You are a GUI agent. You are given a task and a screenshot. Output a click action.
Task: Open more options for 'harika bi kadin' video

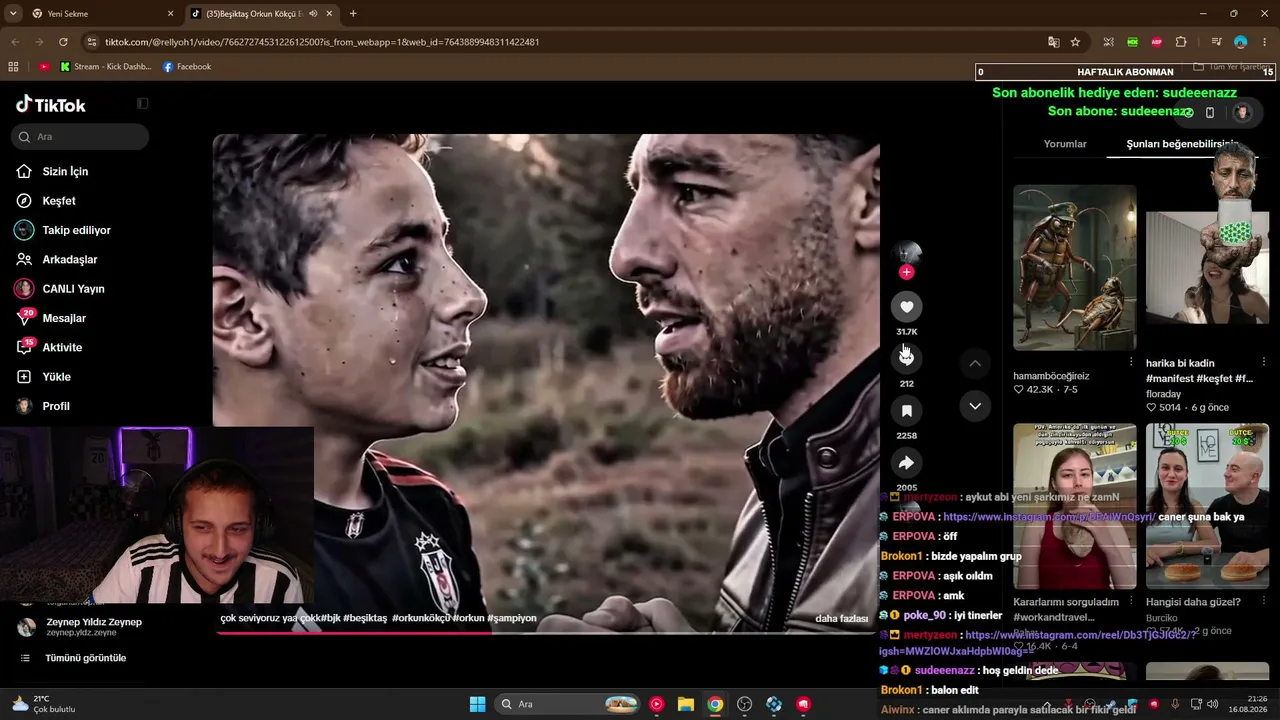1264,362
